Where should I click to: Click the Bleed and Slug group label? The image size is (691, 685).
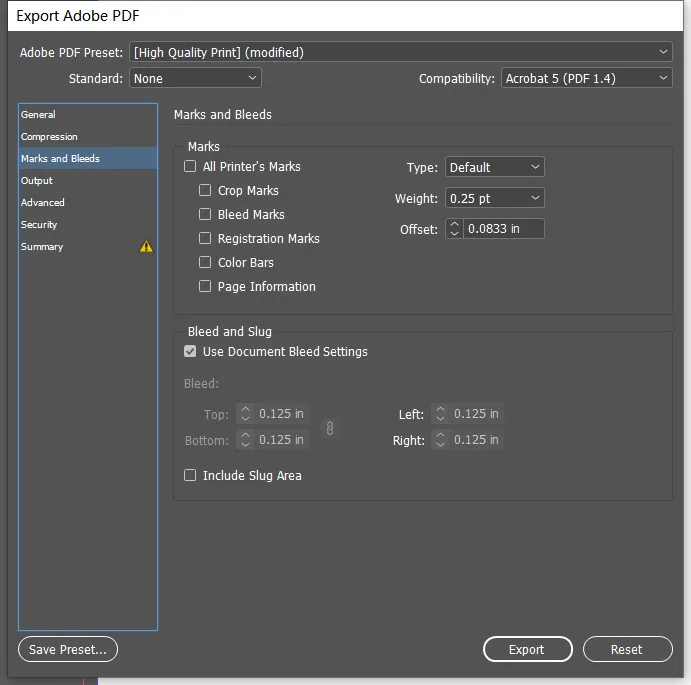230,331
